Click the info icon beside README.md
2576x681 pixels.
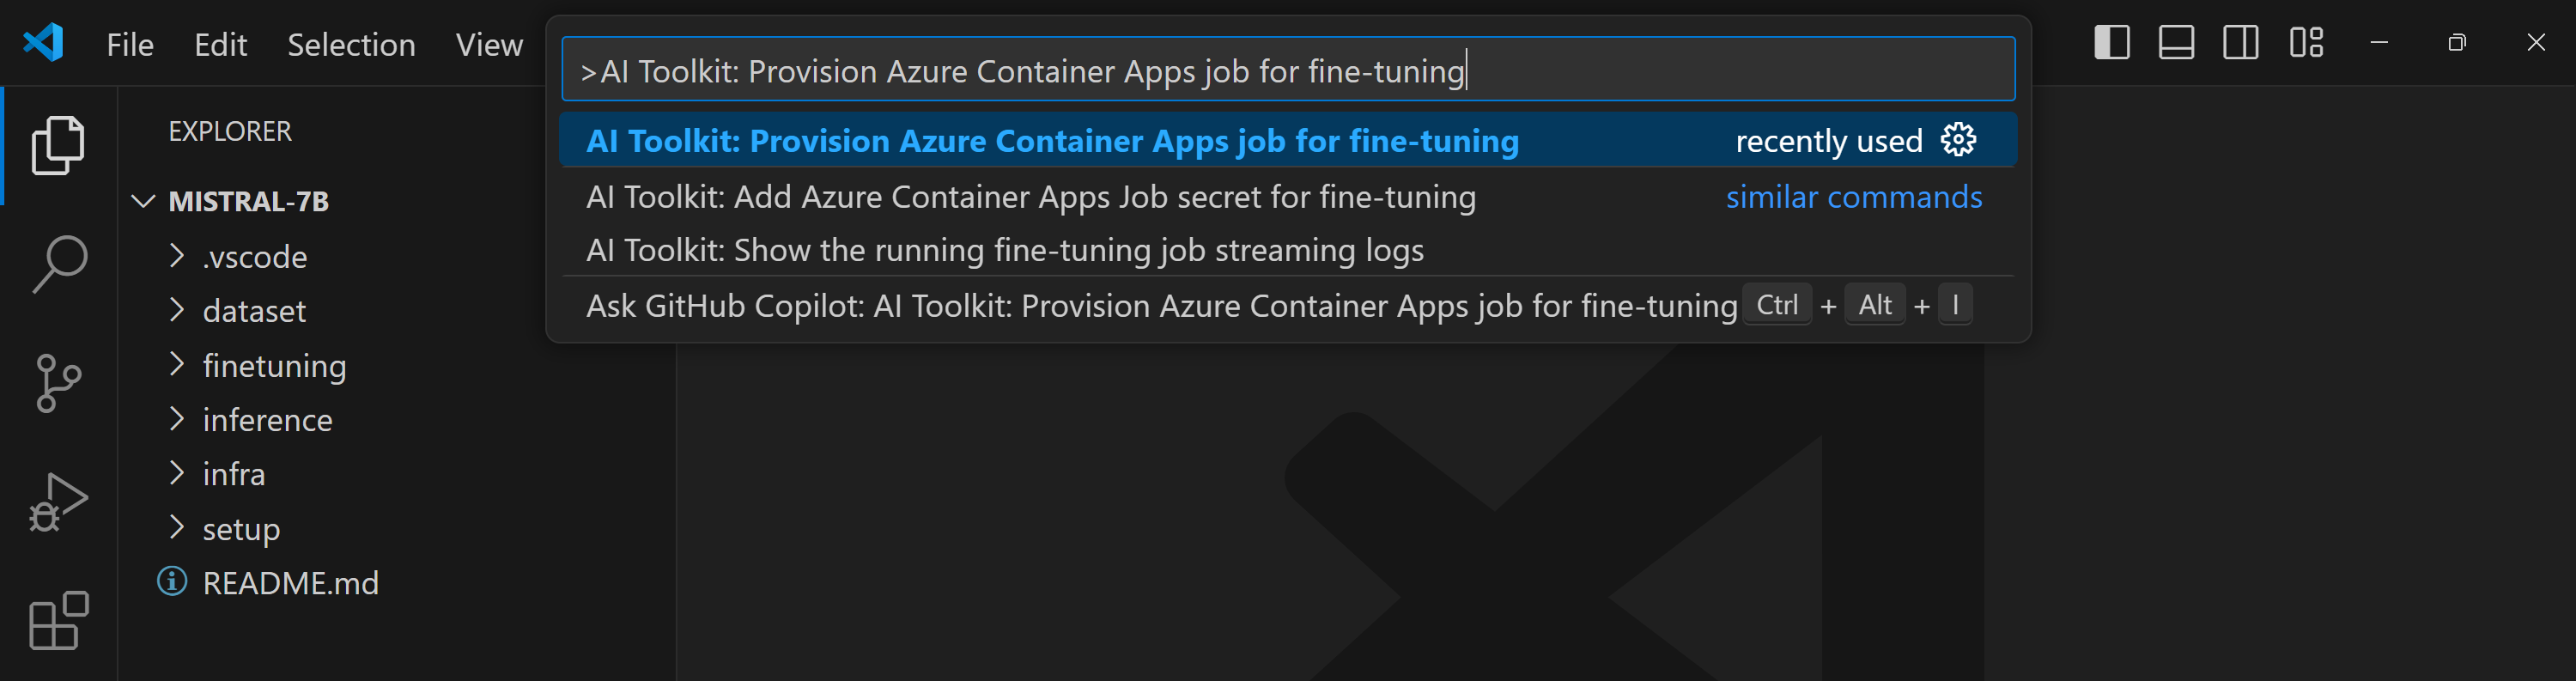pos(171,582)
